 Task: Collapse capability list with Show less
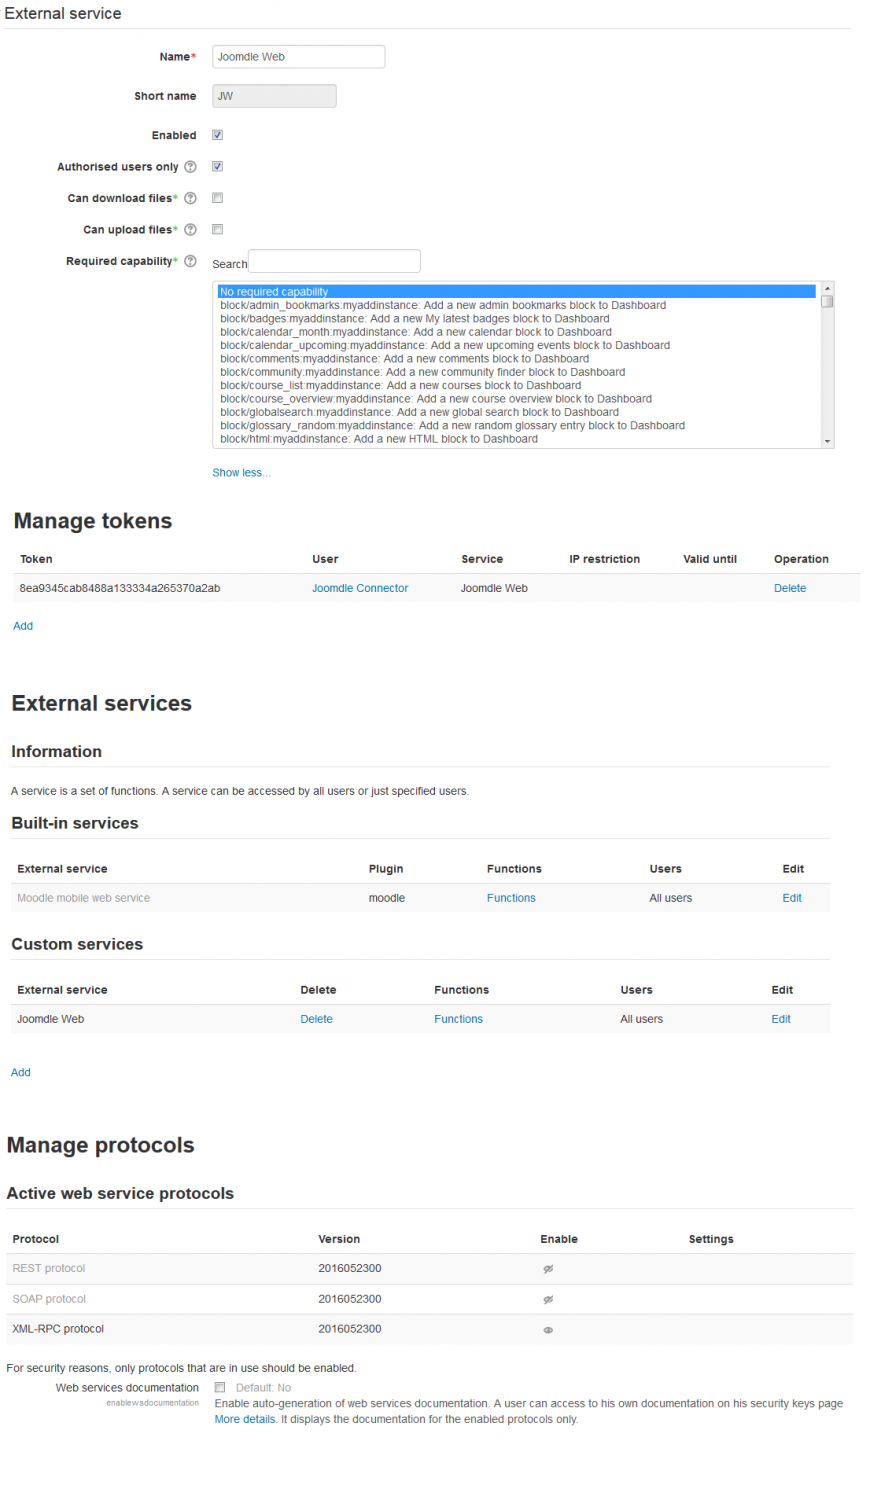[241, 473]
